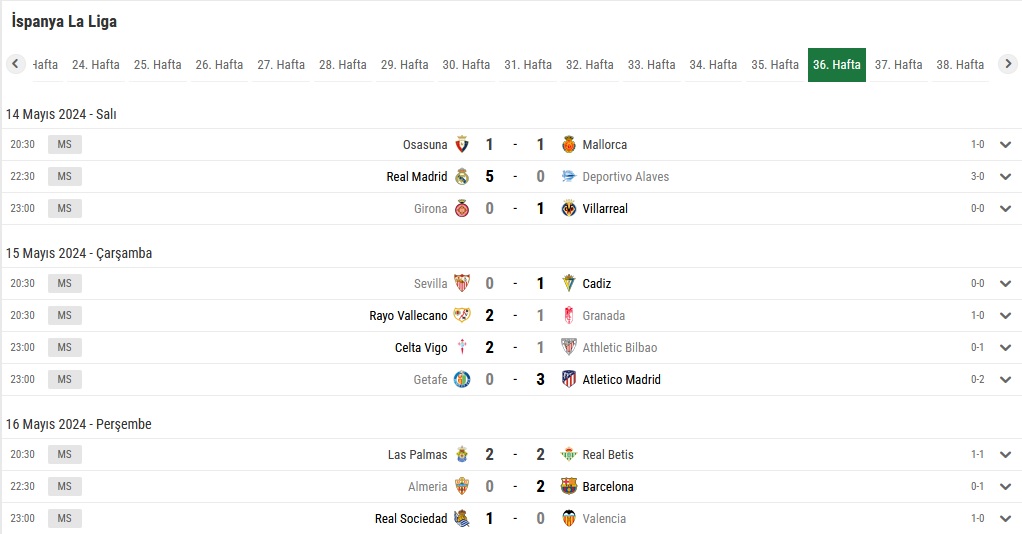The image size is (1022, 534).
Task: Expand the Osasuna vs Mallorca match details
Action: pos(1005,145)
